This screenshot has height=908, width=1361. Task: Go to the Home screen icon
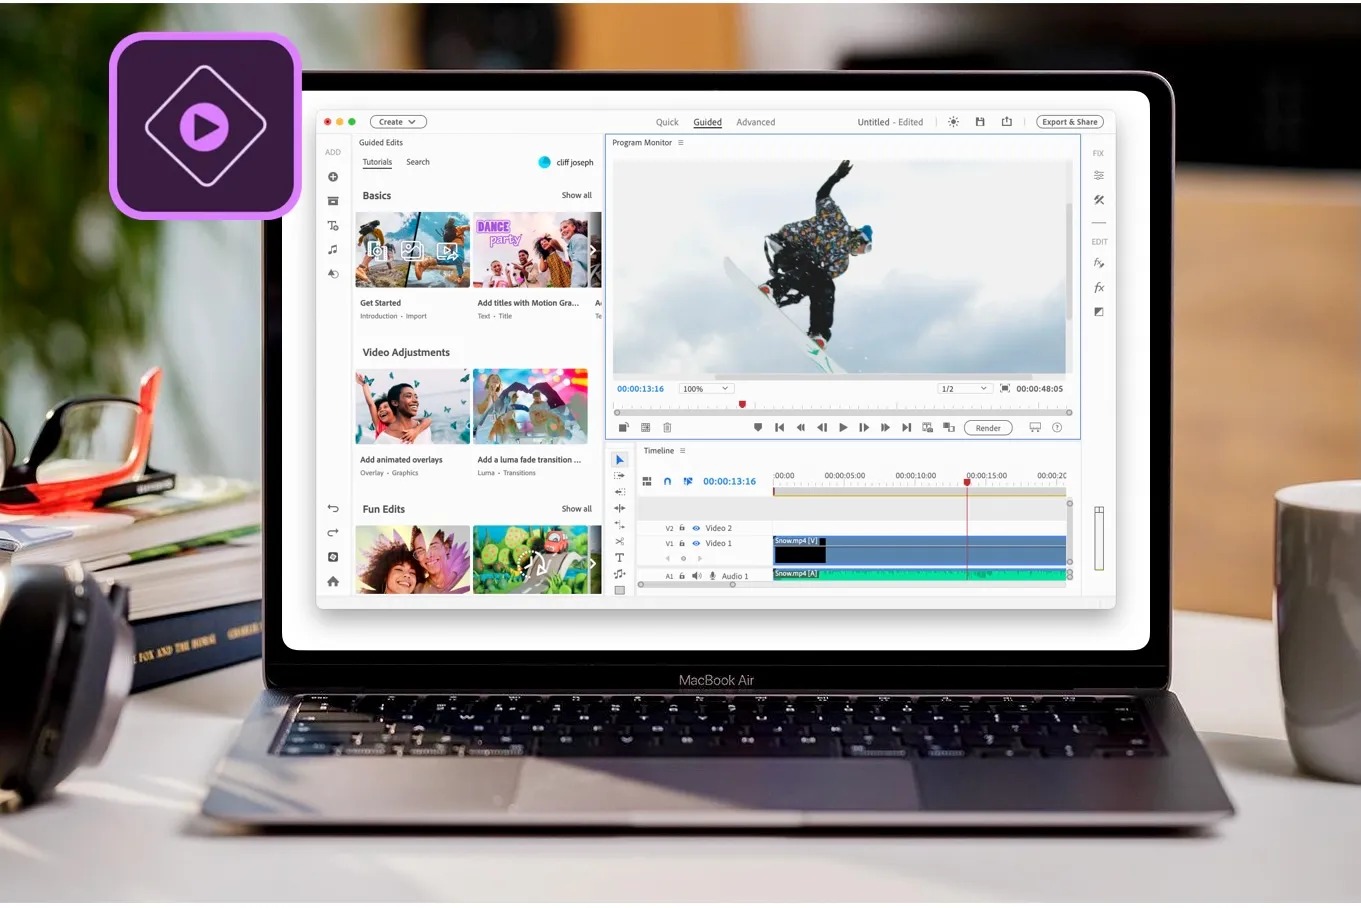point(333,581)
